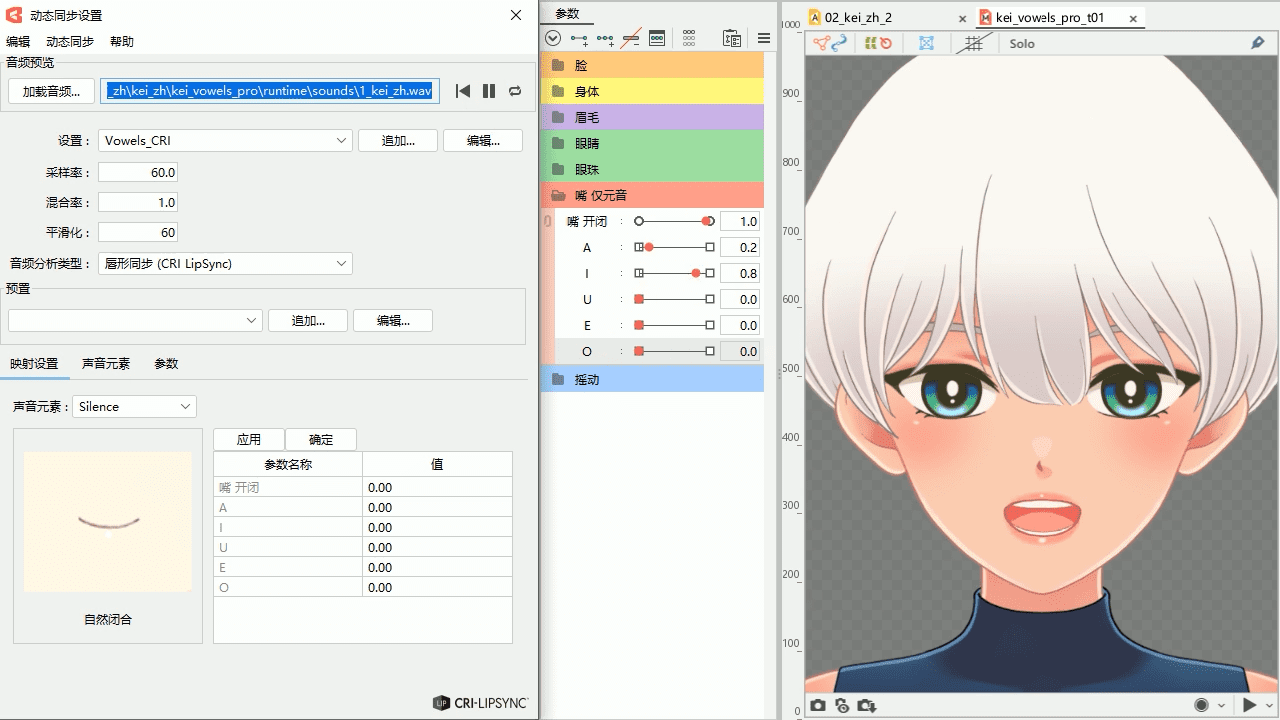Click the 嘴 开闭 parameter slider
Screen dimensions: 1280x720
click(x=674, y=221)
